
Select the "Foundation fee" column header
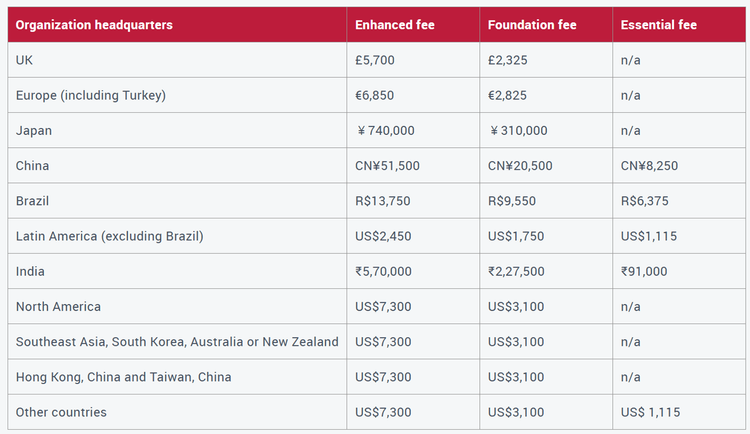coord(530,25)
